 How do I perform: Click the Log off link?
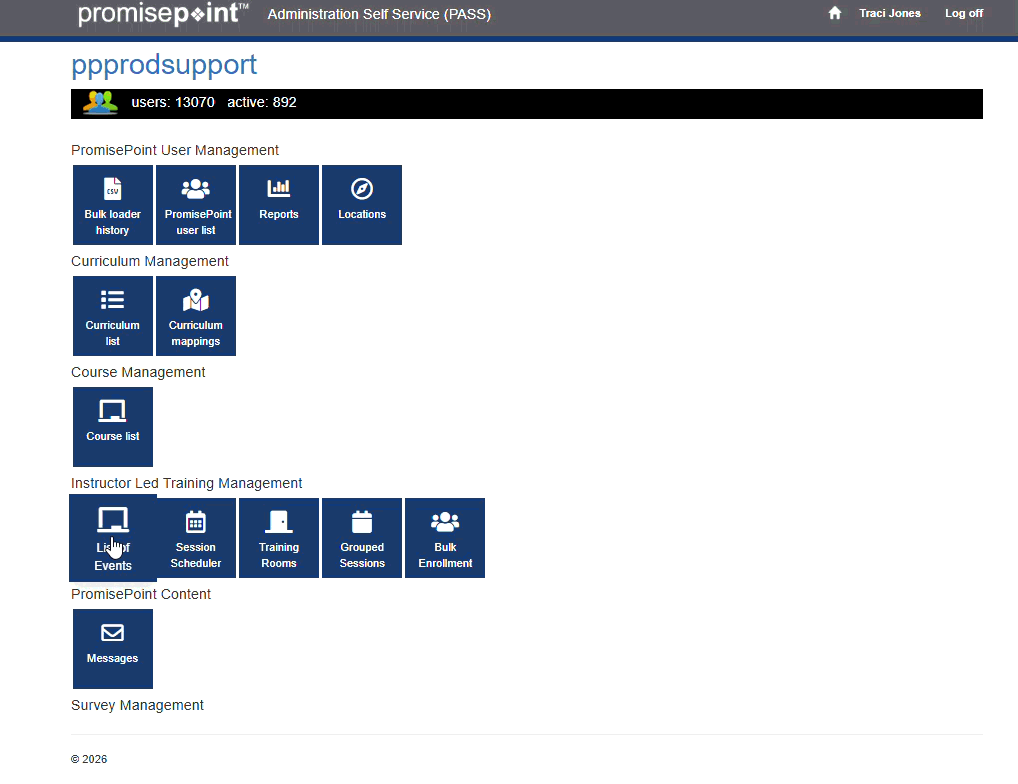coord(964,14)
